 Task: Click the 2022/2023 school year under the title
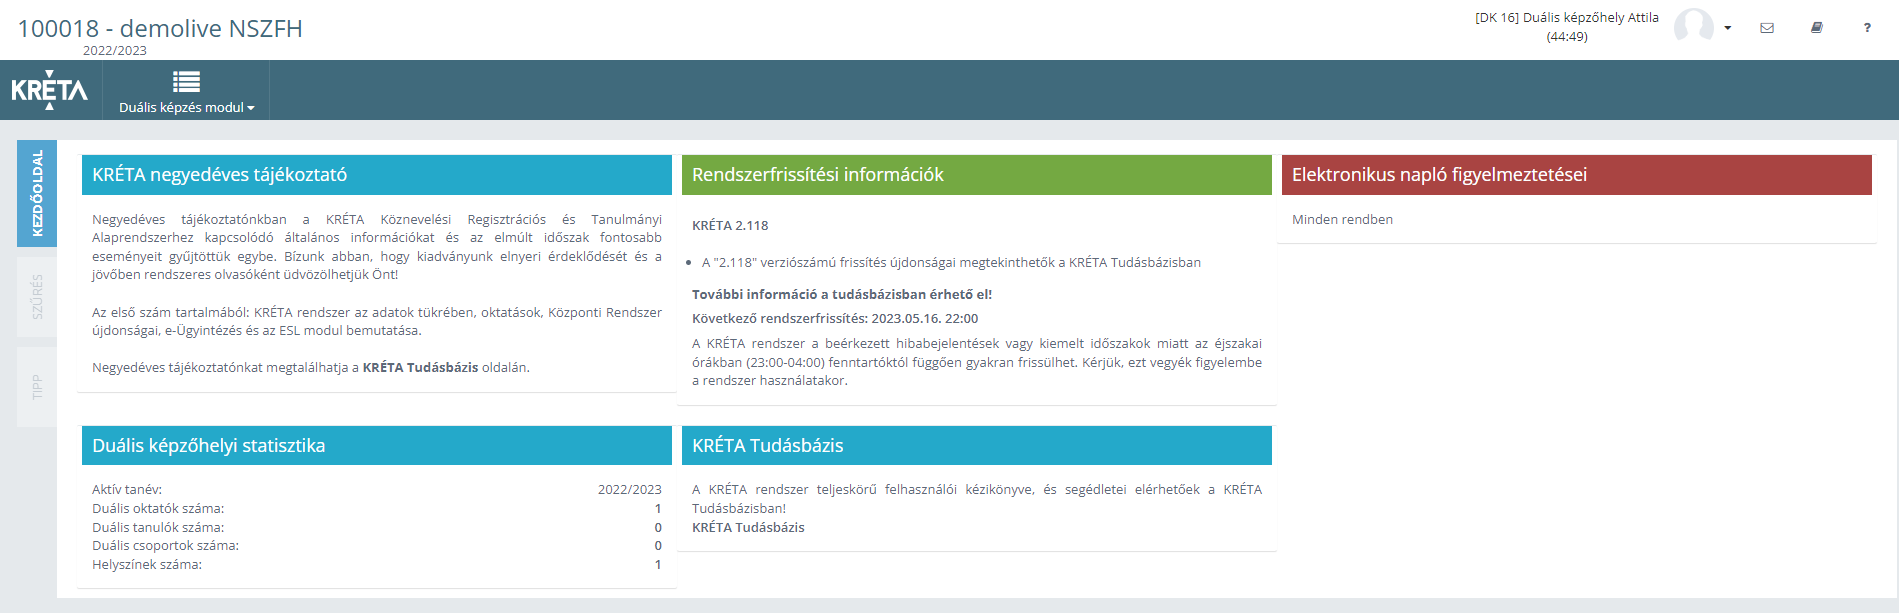coord(115,51)
